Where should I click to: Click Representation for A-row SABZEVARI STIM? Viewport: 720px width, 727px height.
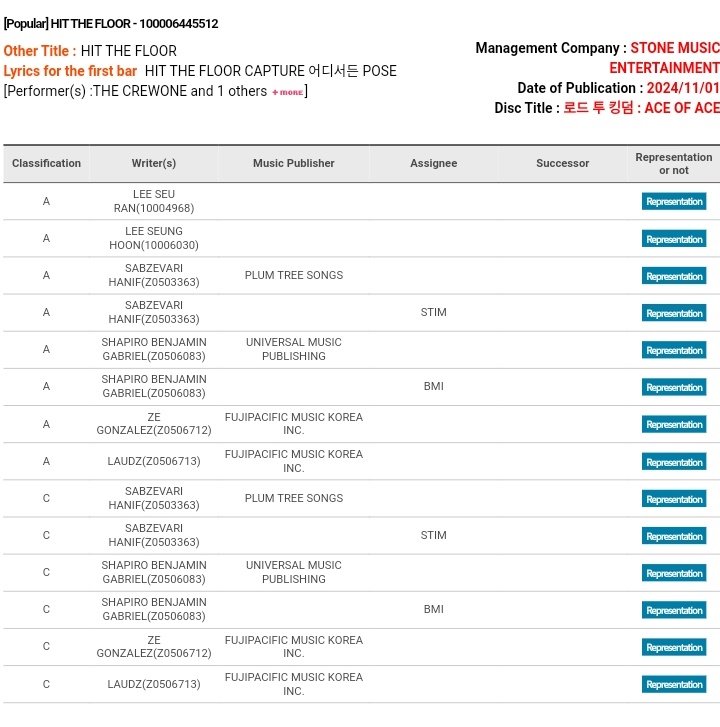[674, 313]
